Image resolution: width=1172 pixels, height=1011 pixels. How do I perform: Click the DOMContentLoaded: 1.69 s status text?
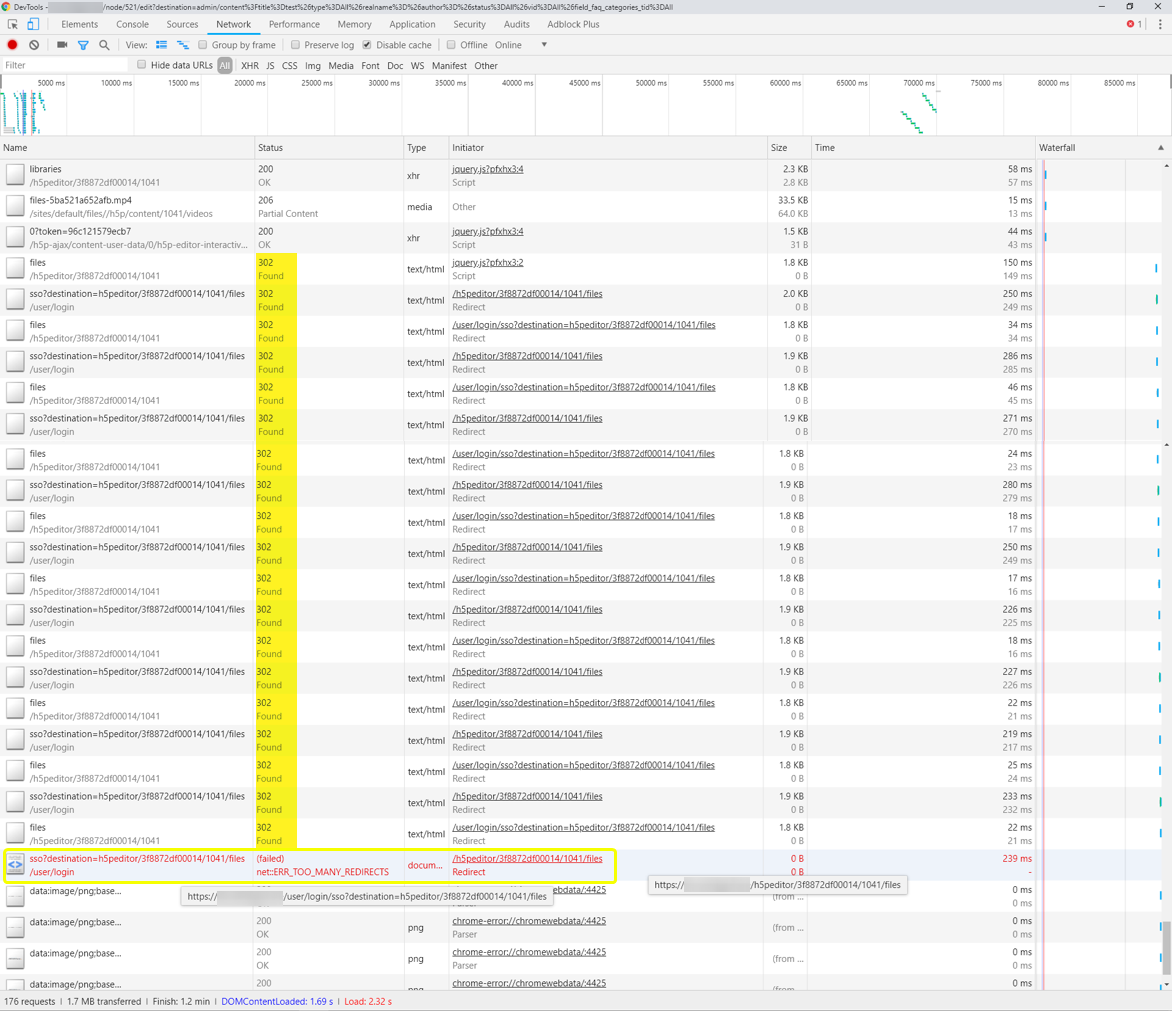(277, 1001)
